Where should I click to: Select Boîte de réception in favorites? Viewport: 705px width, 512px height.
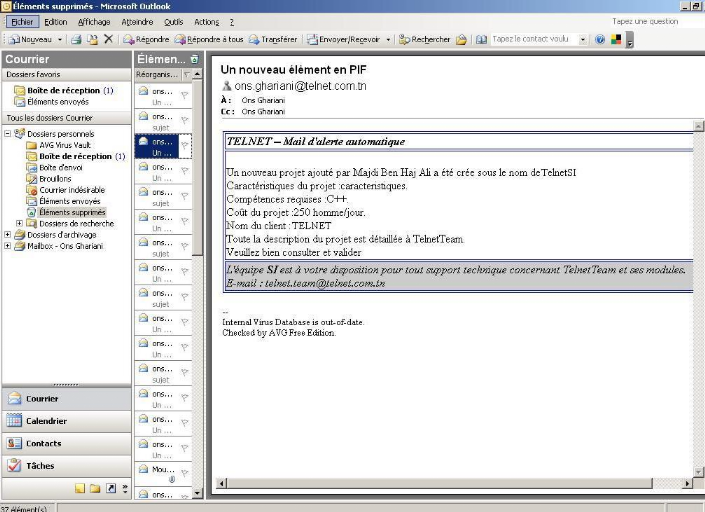pos(63,90)
